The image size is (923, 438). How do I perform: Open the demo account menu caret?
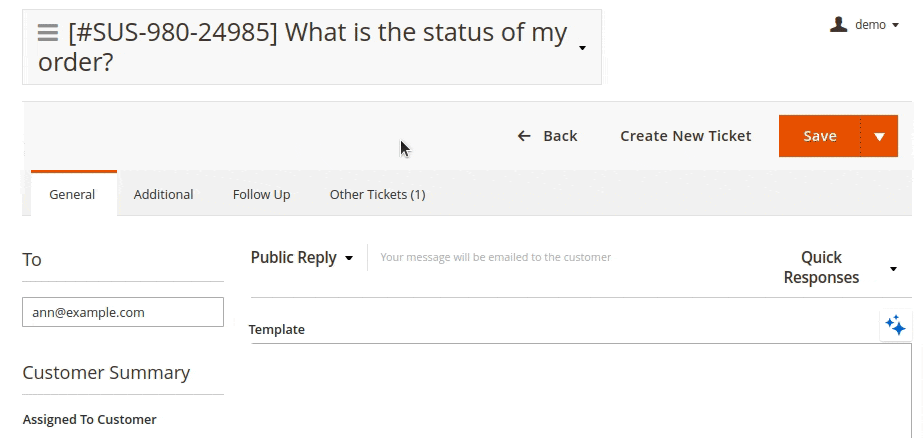click(x=894, y=25)
